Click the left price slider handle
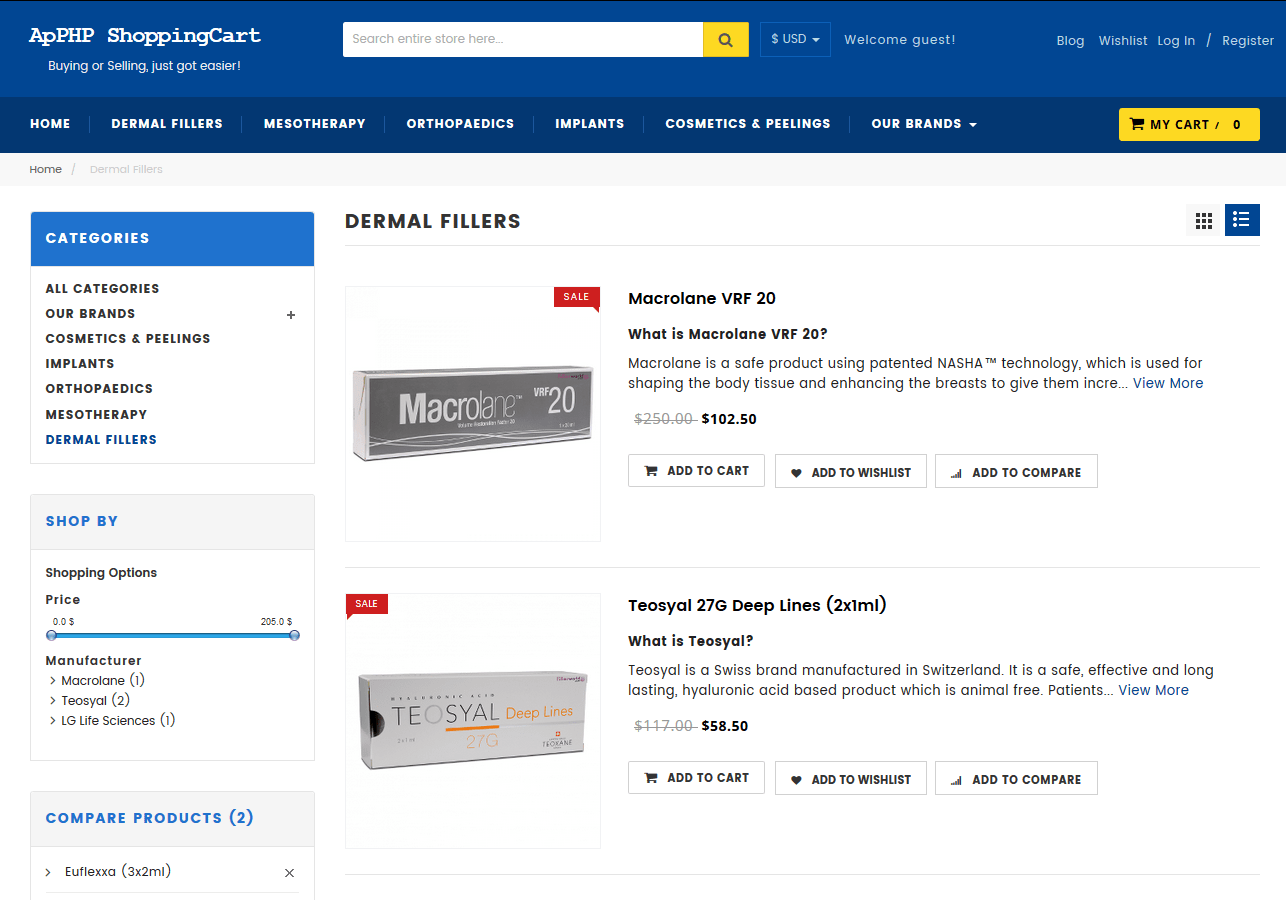 tap(52, 635)
